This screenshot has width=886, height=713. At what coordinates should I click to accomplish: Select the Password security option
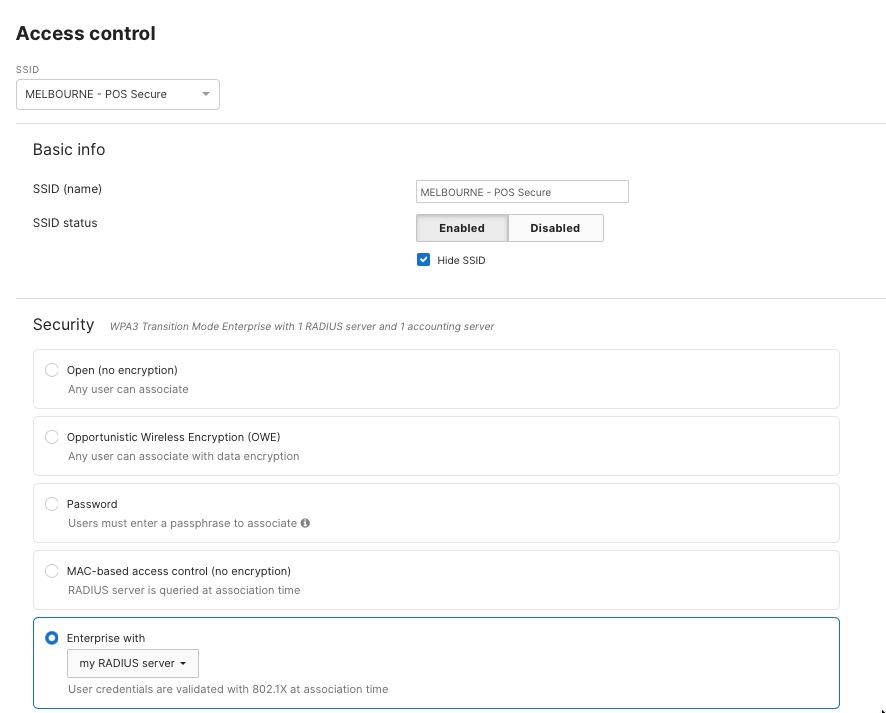click(51, 503)
